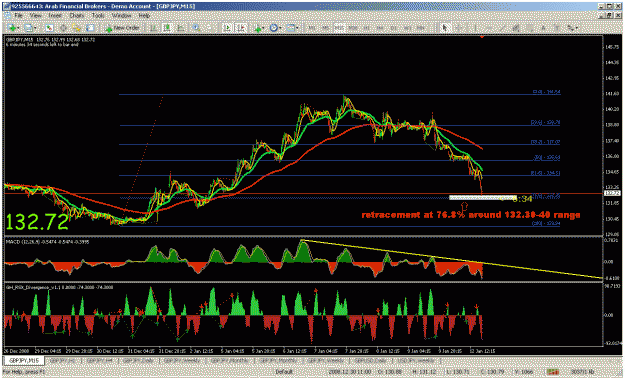
Task: Open the Insert menu
Action: 55,16
